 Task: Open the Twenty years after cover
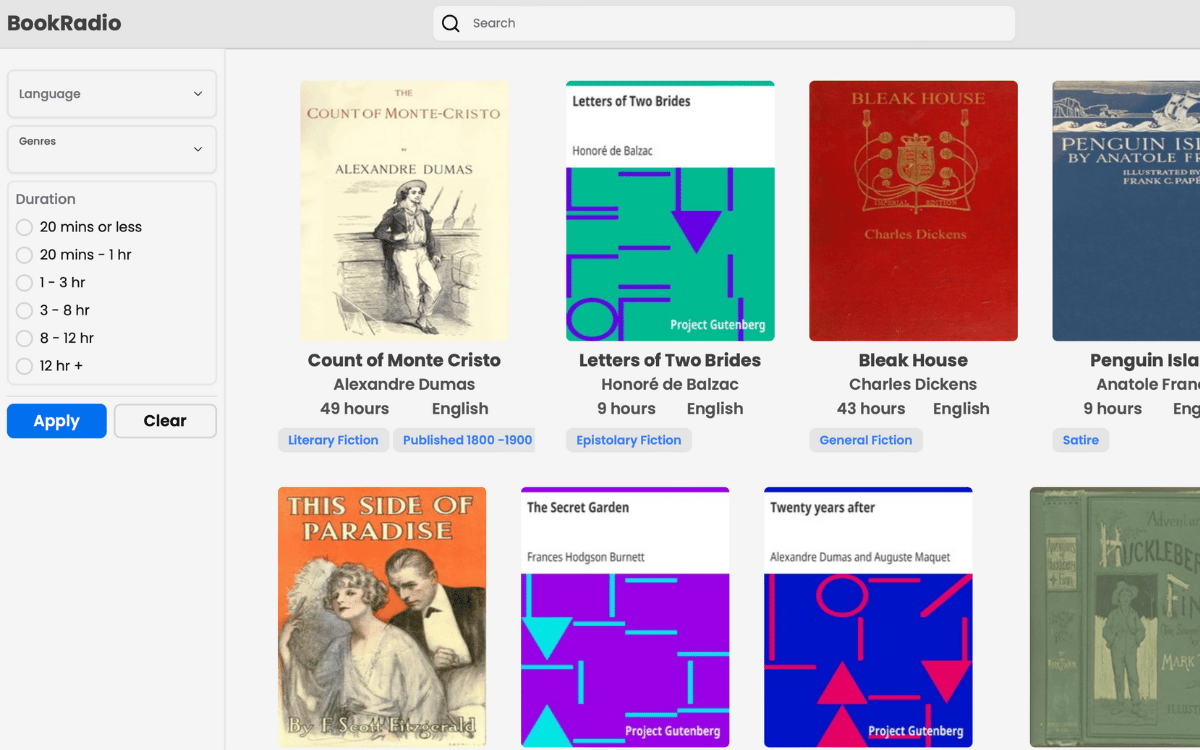click(868, 617)
